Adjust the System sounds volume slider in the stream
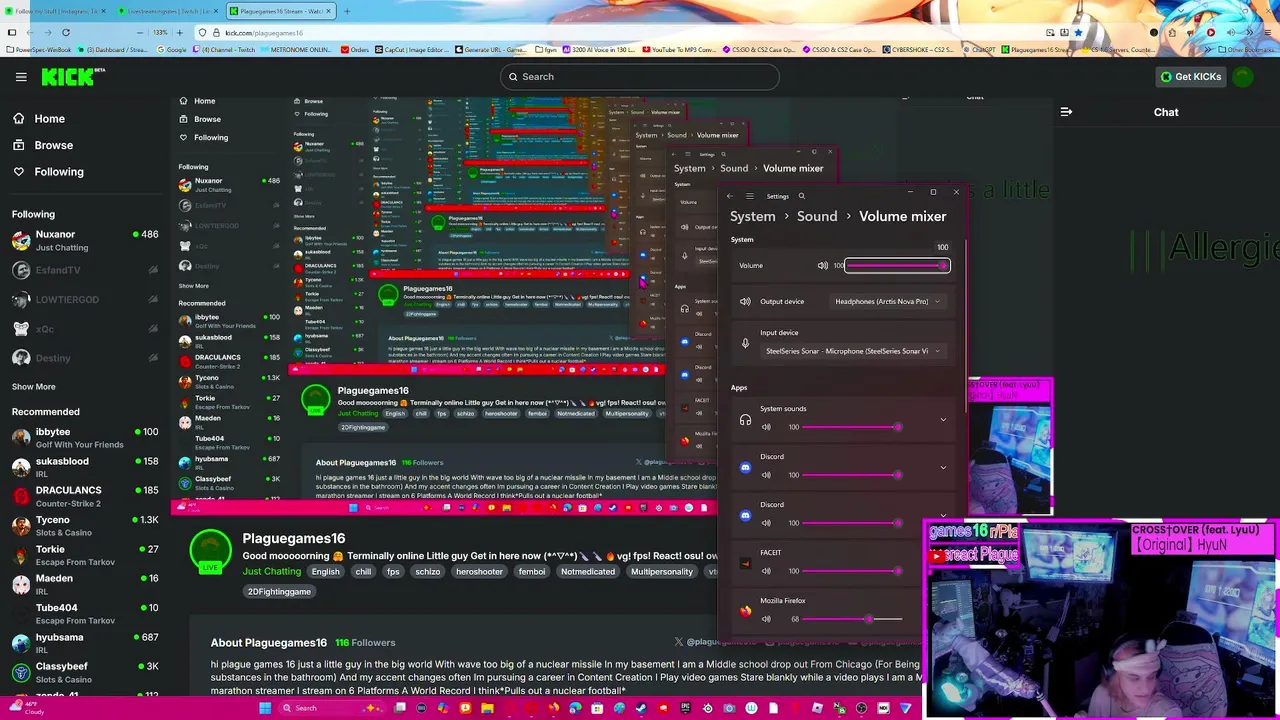Viewport: 1280px width, 720px height. (x=852, y=427)
